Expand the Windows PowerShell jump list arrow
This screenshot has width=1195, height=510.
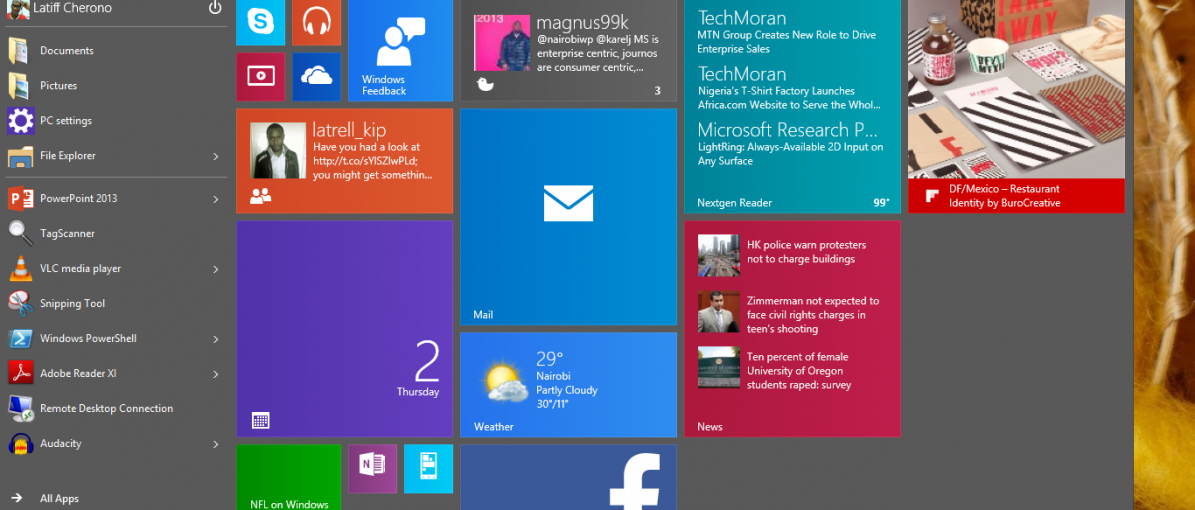tap(216, 339)
